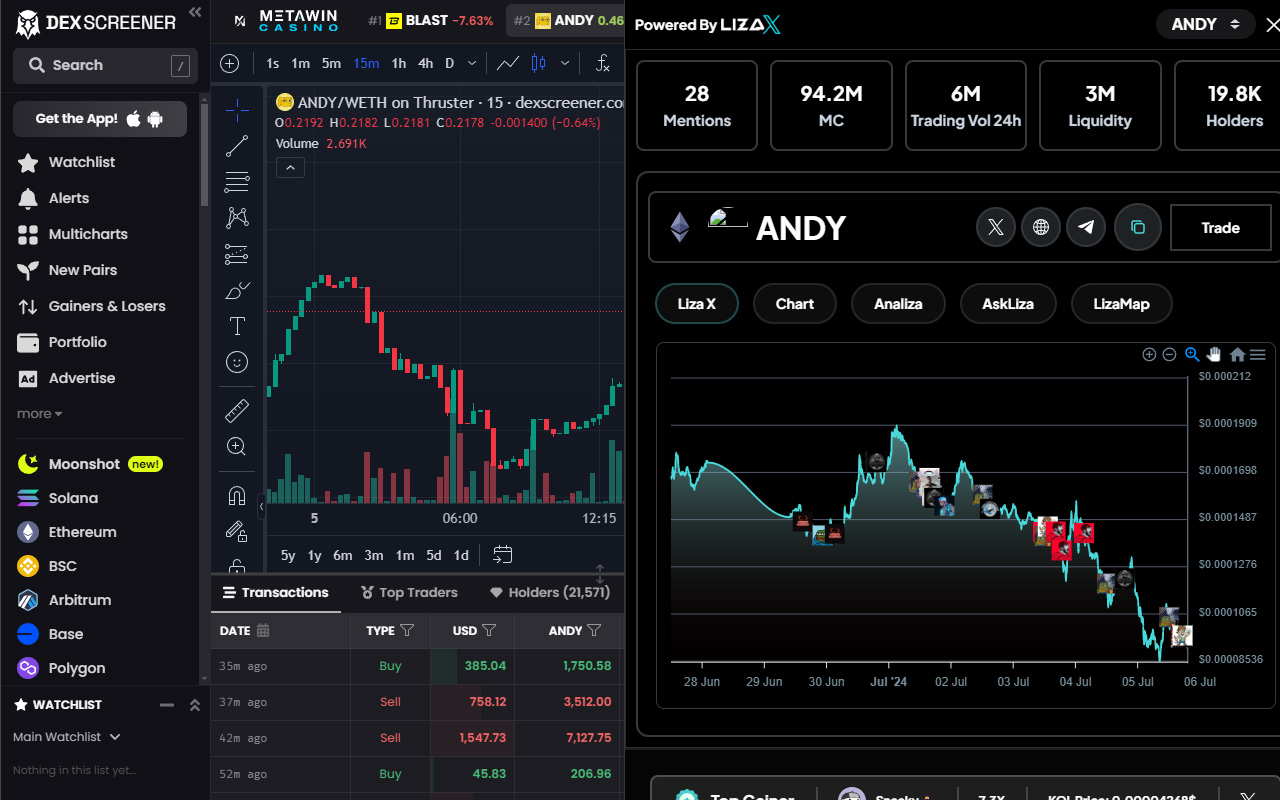Open the fx indicators menu
The image size is (1280, 800).
[602, 64]
